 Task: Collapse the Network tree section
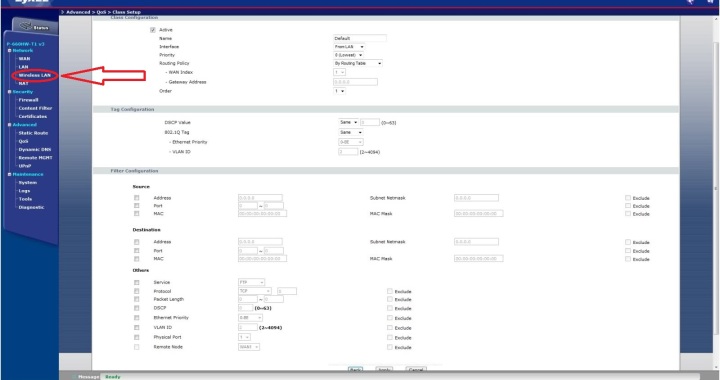click(9, 50)
